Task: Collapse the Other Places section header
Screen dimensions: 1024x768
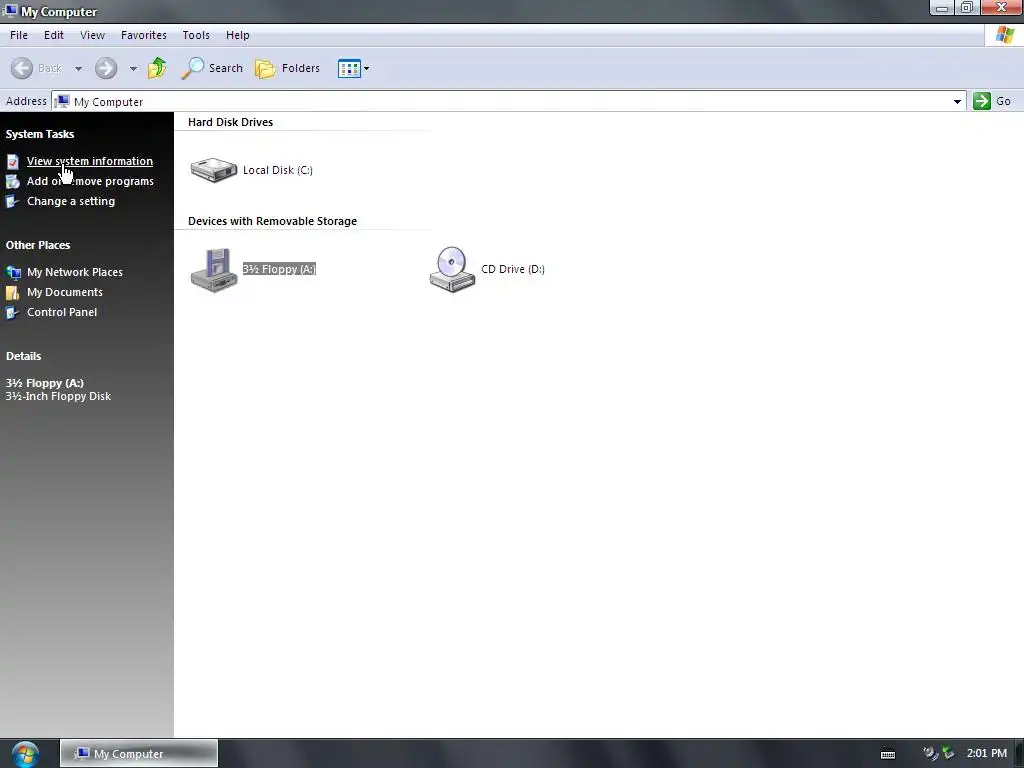Action: pos(38,245)
